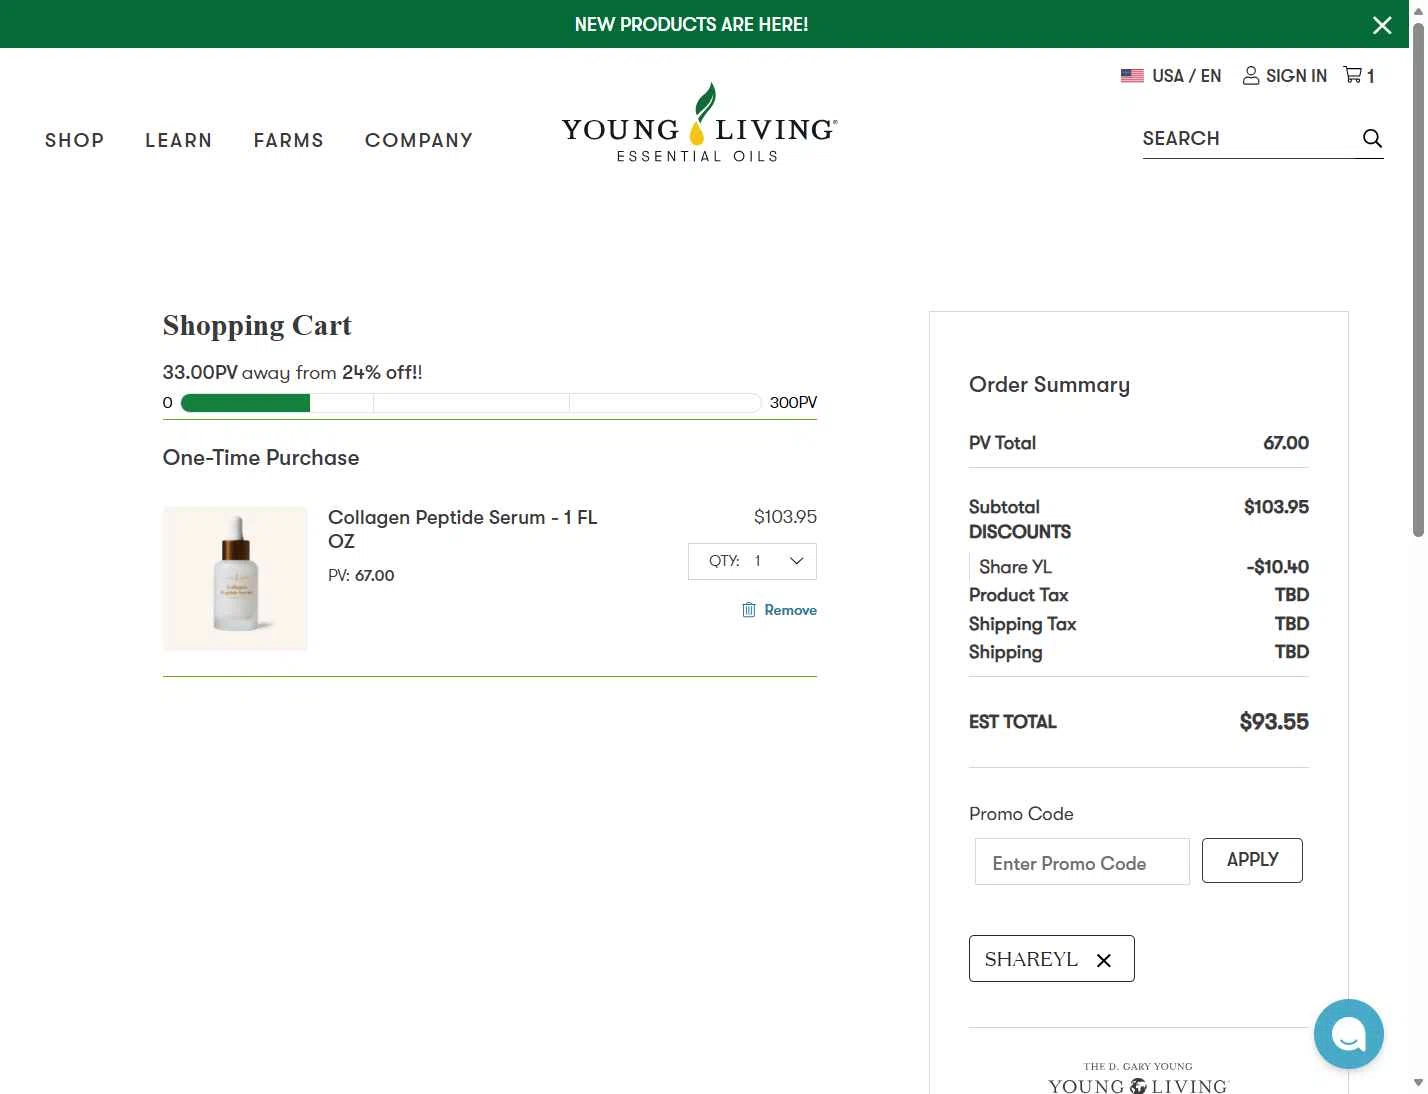Click the New Products Are Here banner
Screen dimensions: 1428x1094
point(691,25)
